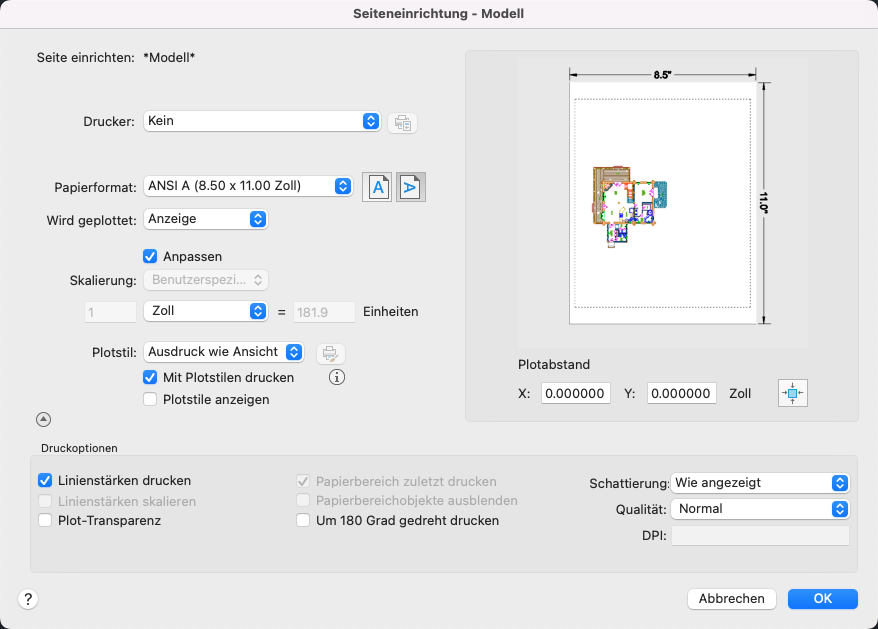The height and width of the screenshot is (629, 878).
Task: Disable Mit Plotstilen drucken
Action: point(151,378)
